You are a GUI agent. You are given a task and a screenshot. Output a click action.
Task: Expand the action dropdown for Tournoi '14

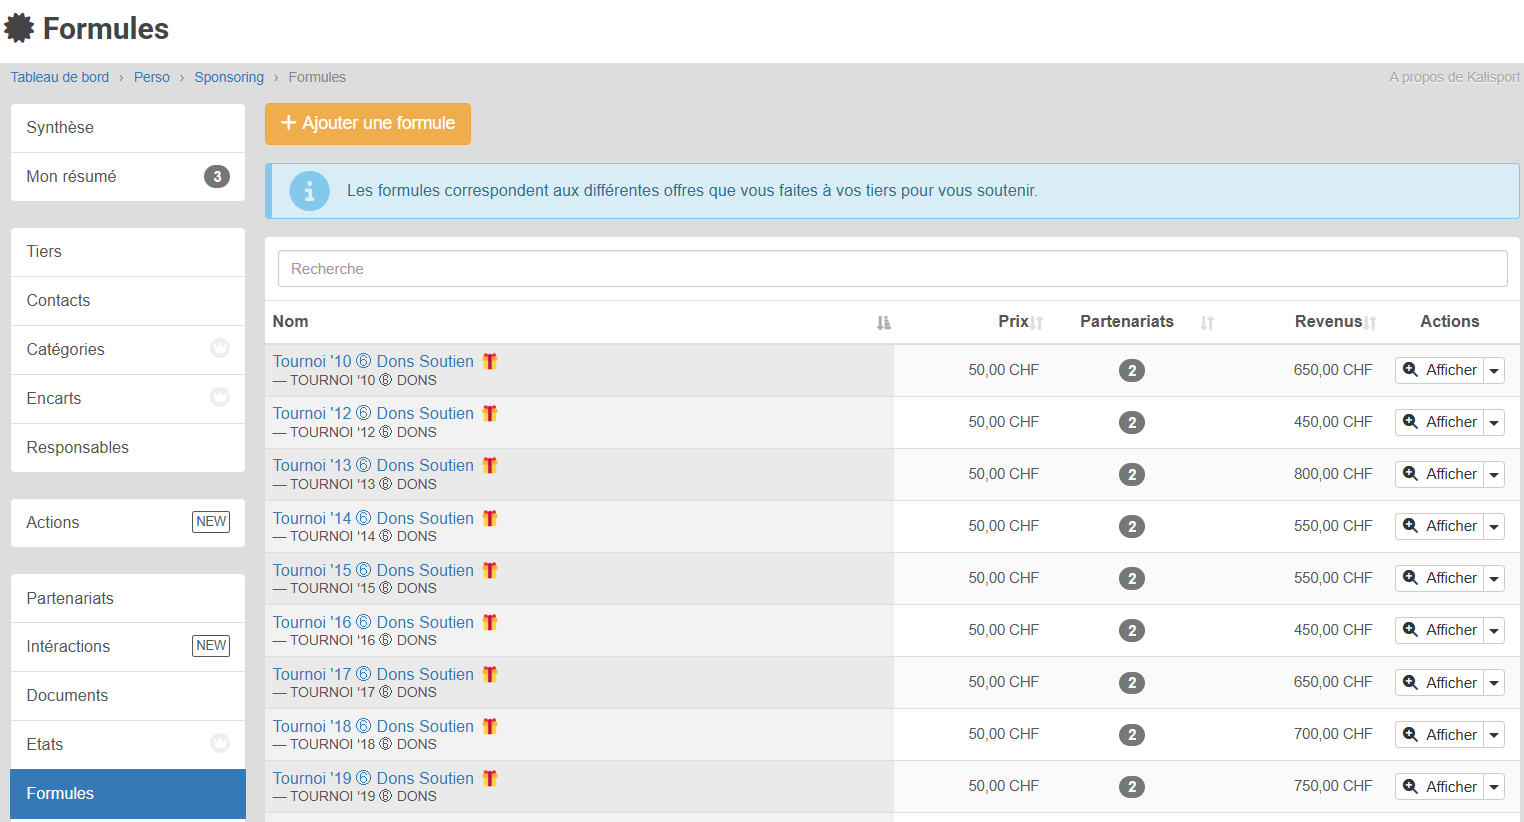(x=1494, y=527)
